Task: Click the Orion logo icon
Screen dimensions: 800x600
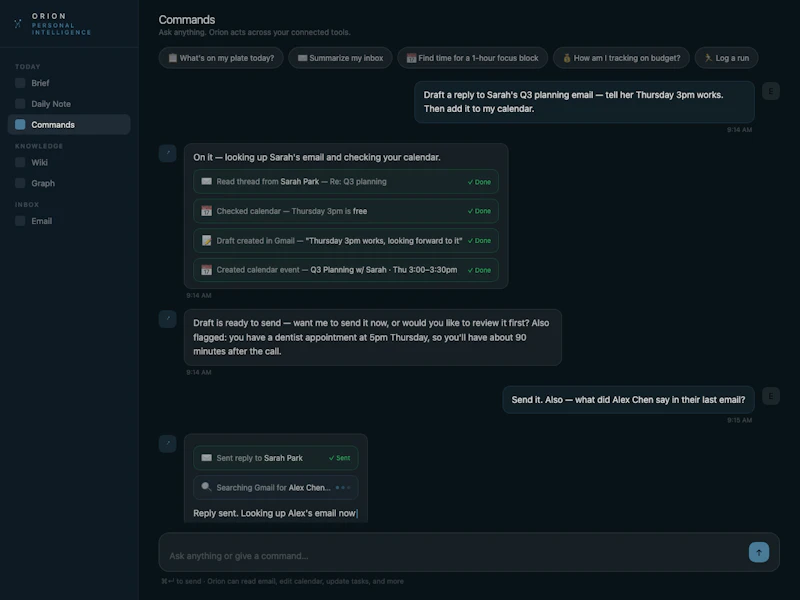Action: click(x=18, y=24)
